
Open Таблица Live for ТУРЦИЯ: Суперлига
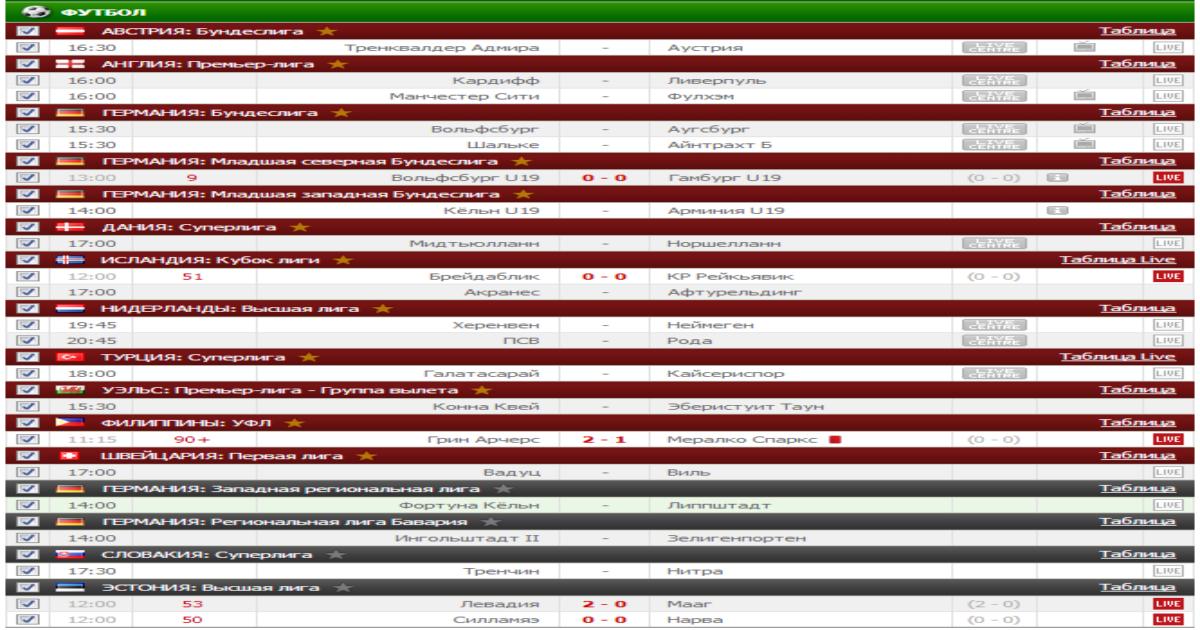pos(1118,358)
